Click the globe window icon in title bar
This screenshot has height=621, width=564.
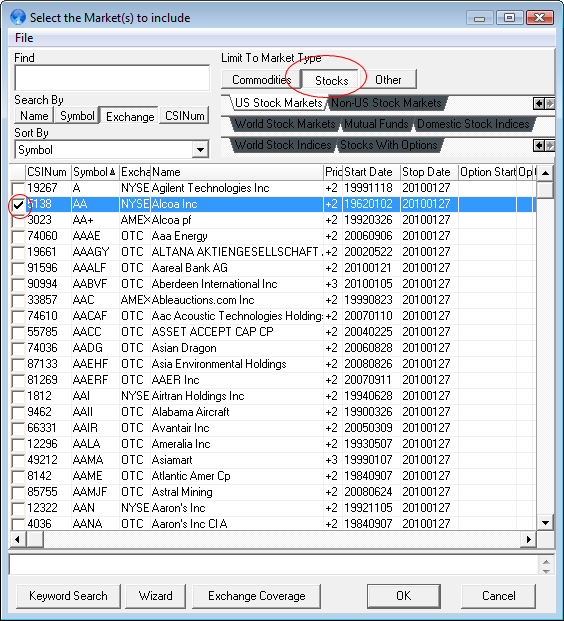pos(18,17)
